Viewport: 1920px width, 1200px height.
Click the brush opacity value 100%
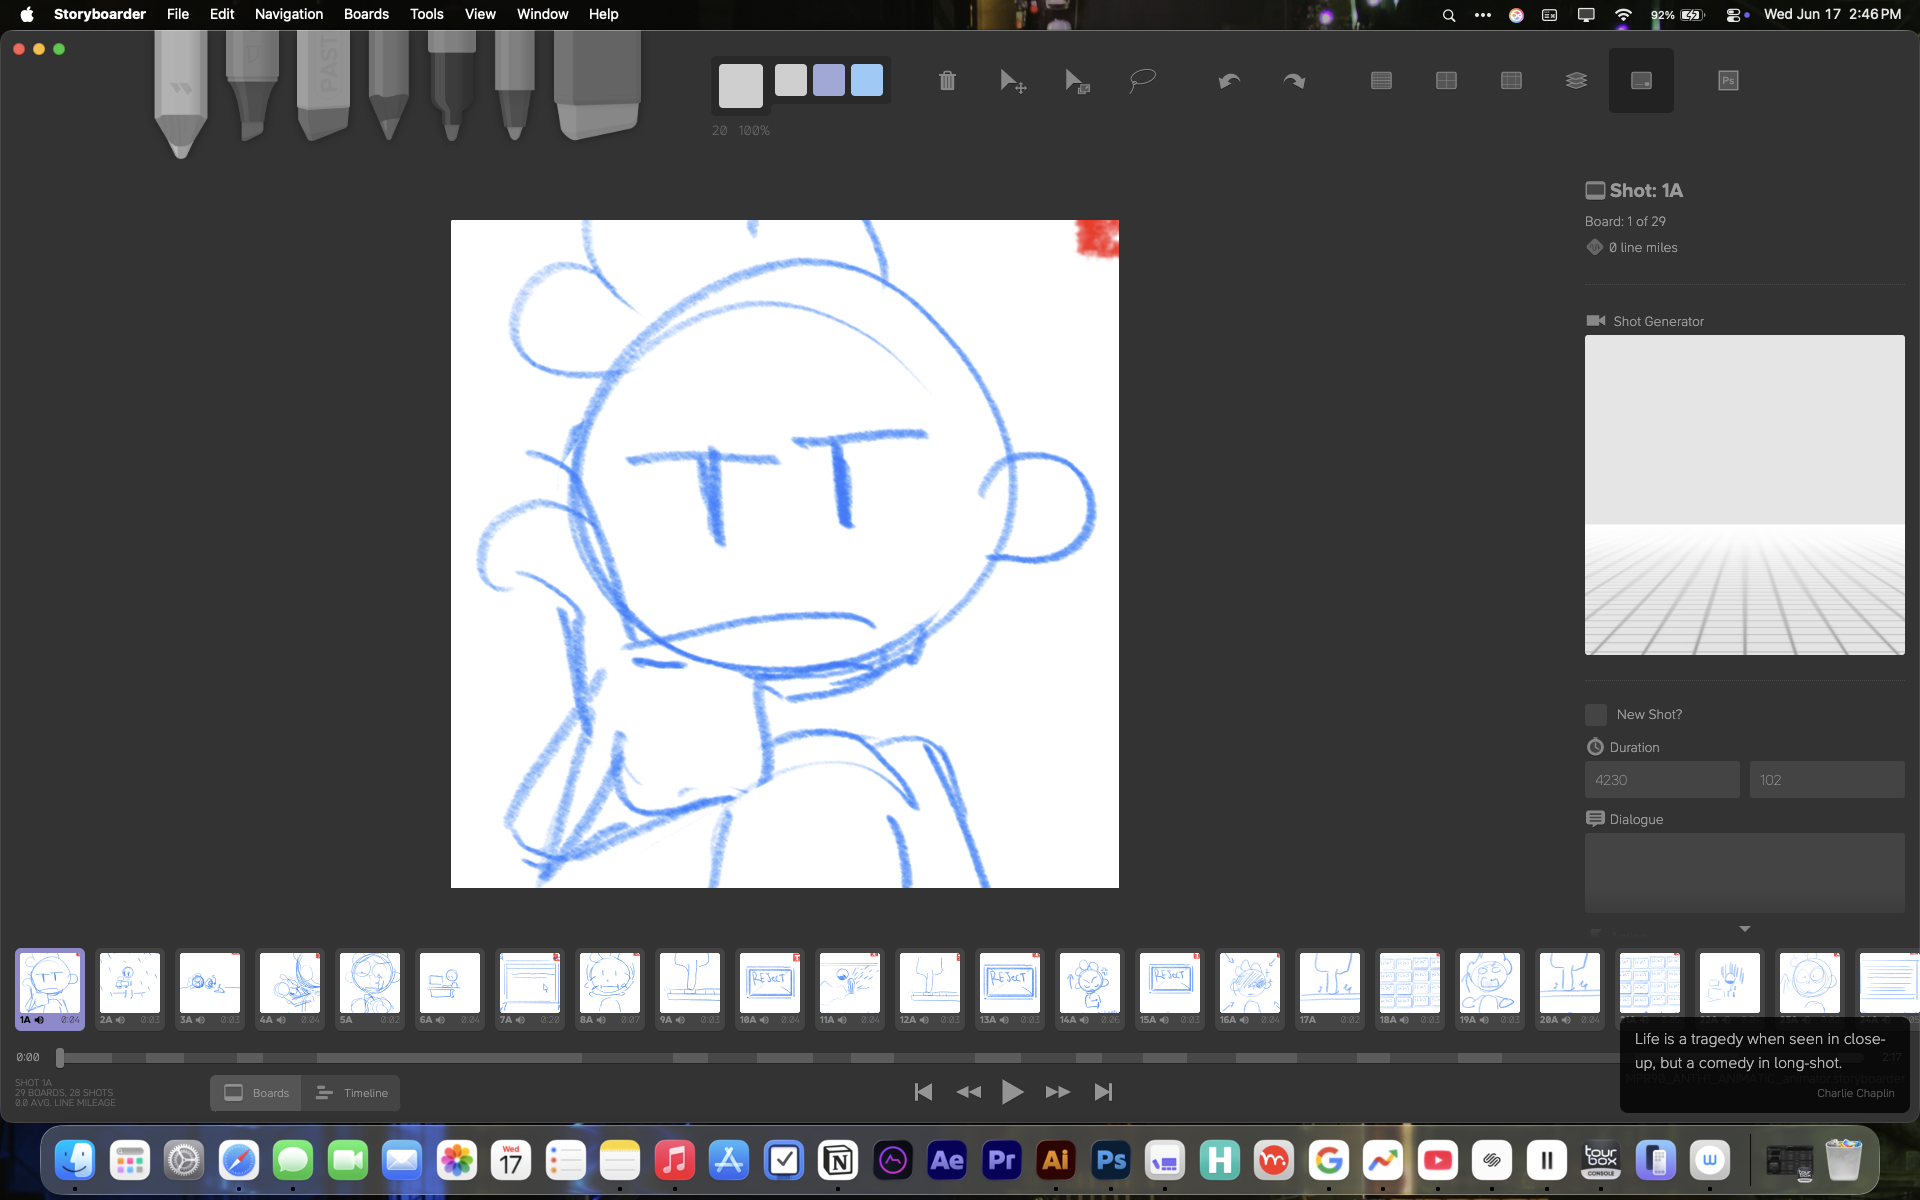754,131
